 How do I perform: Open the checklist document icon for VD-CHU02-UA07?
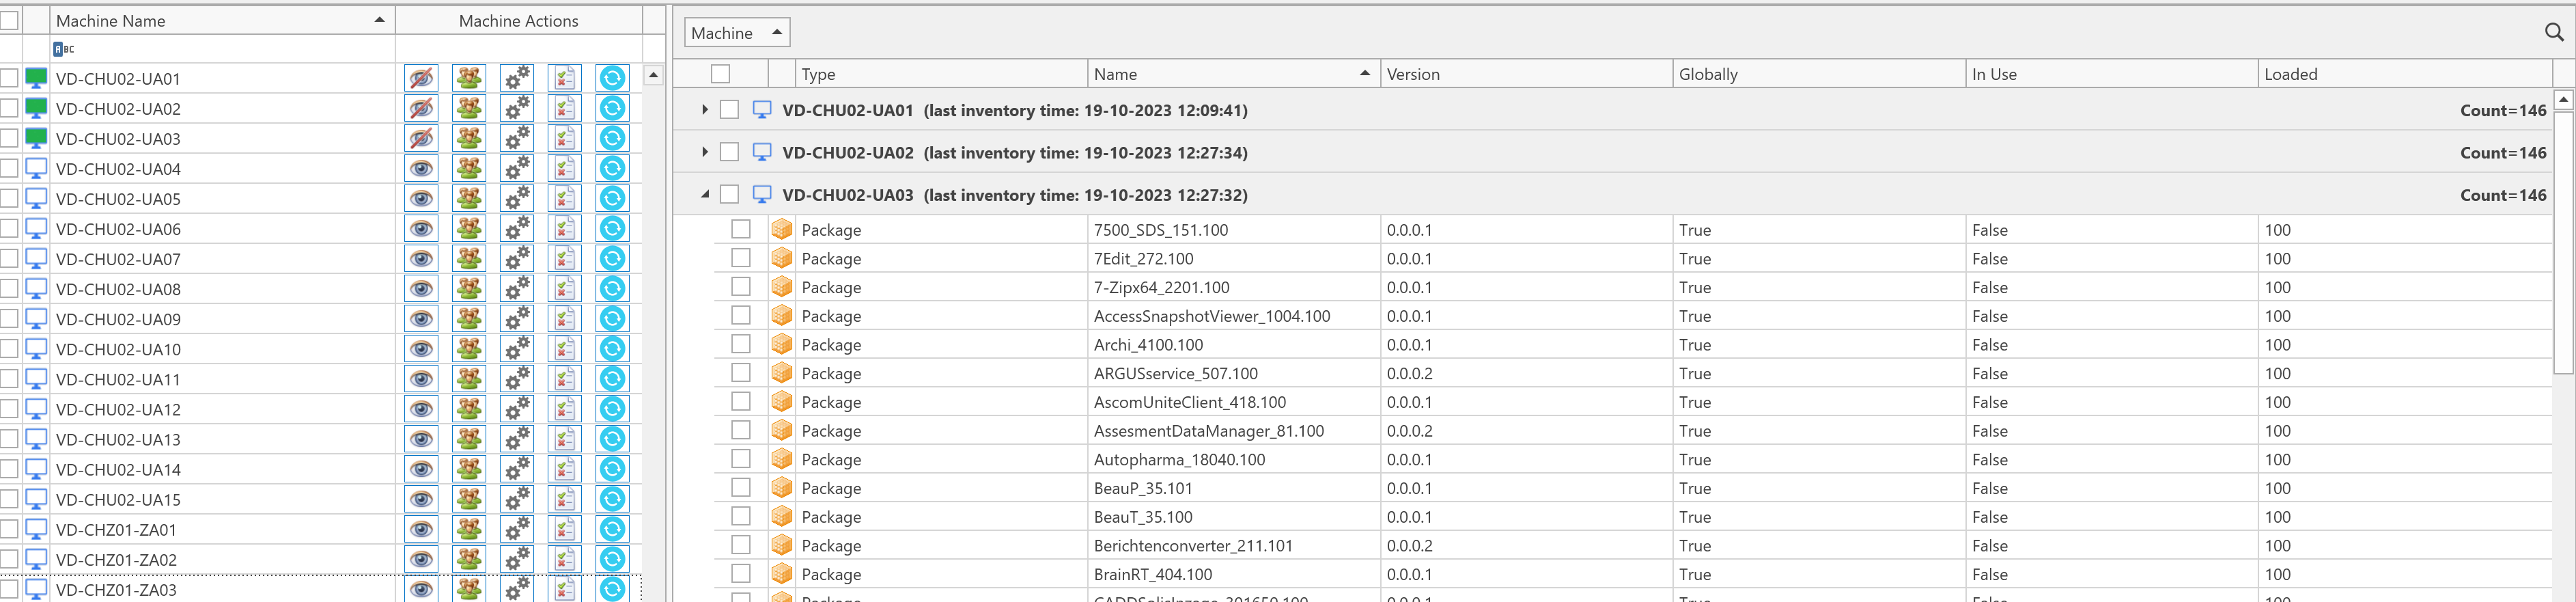tap(564, 258)
